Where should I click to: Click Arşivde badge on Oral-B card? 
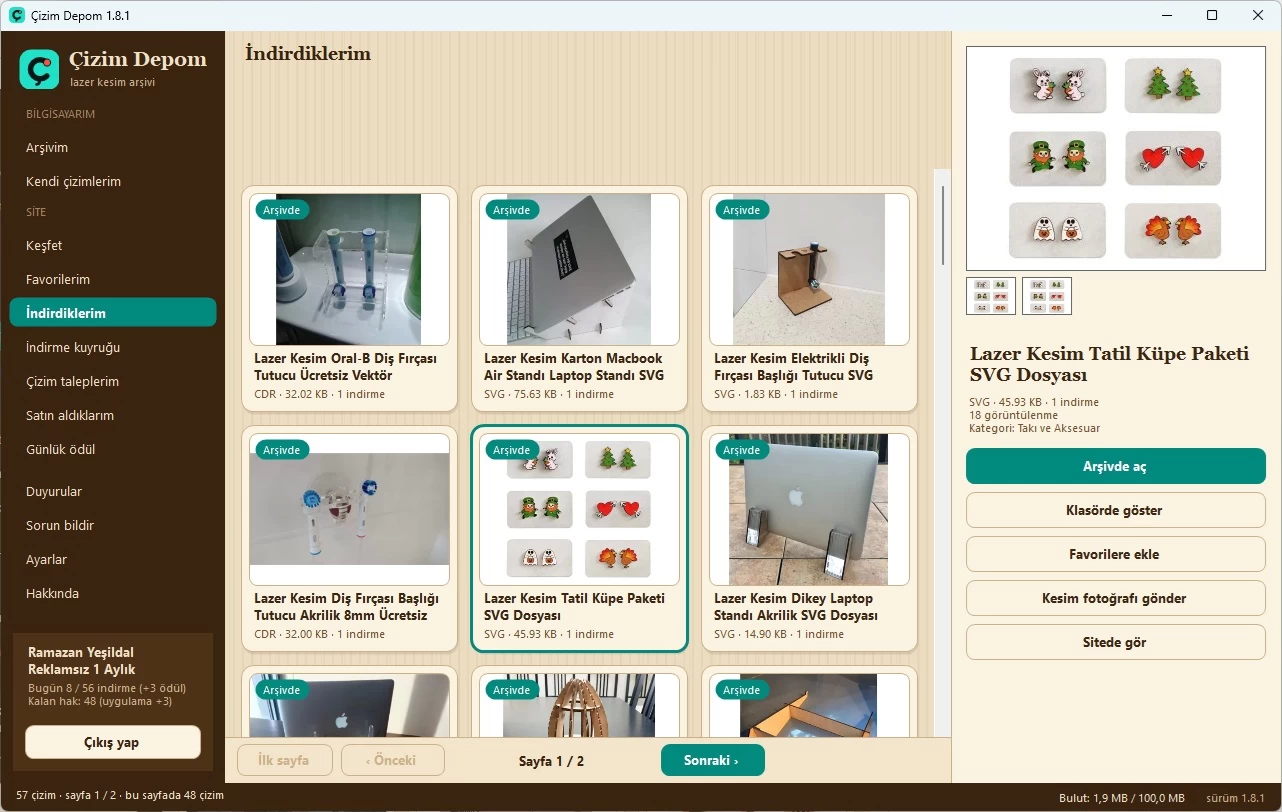pos(282,210)
